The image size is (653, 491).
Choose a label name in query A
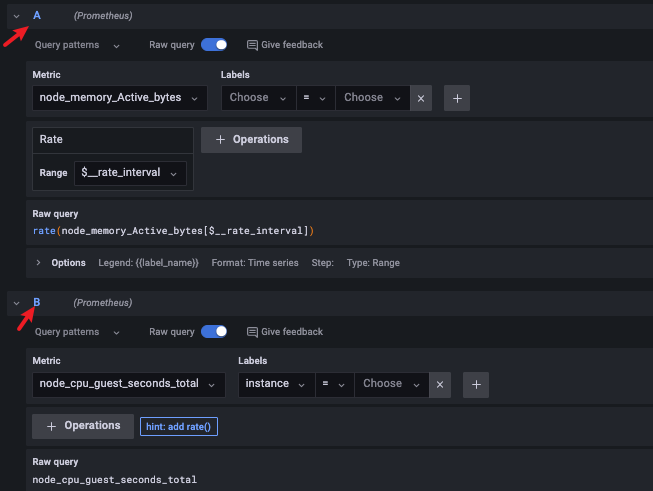point(259,98)
